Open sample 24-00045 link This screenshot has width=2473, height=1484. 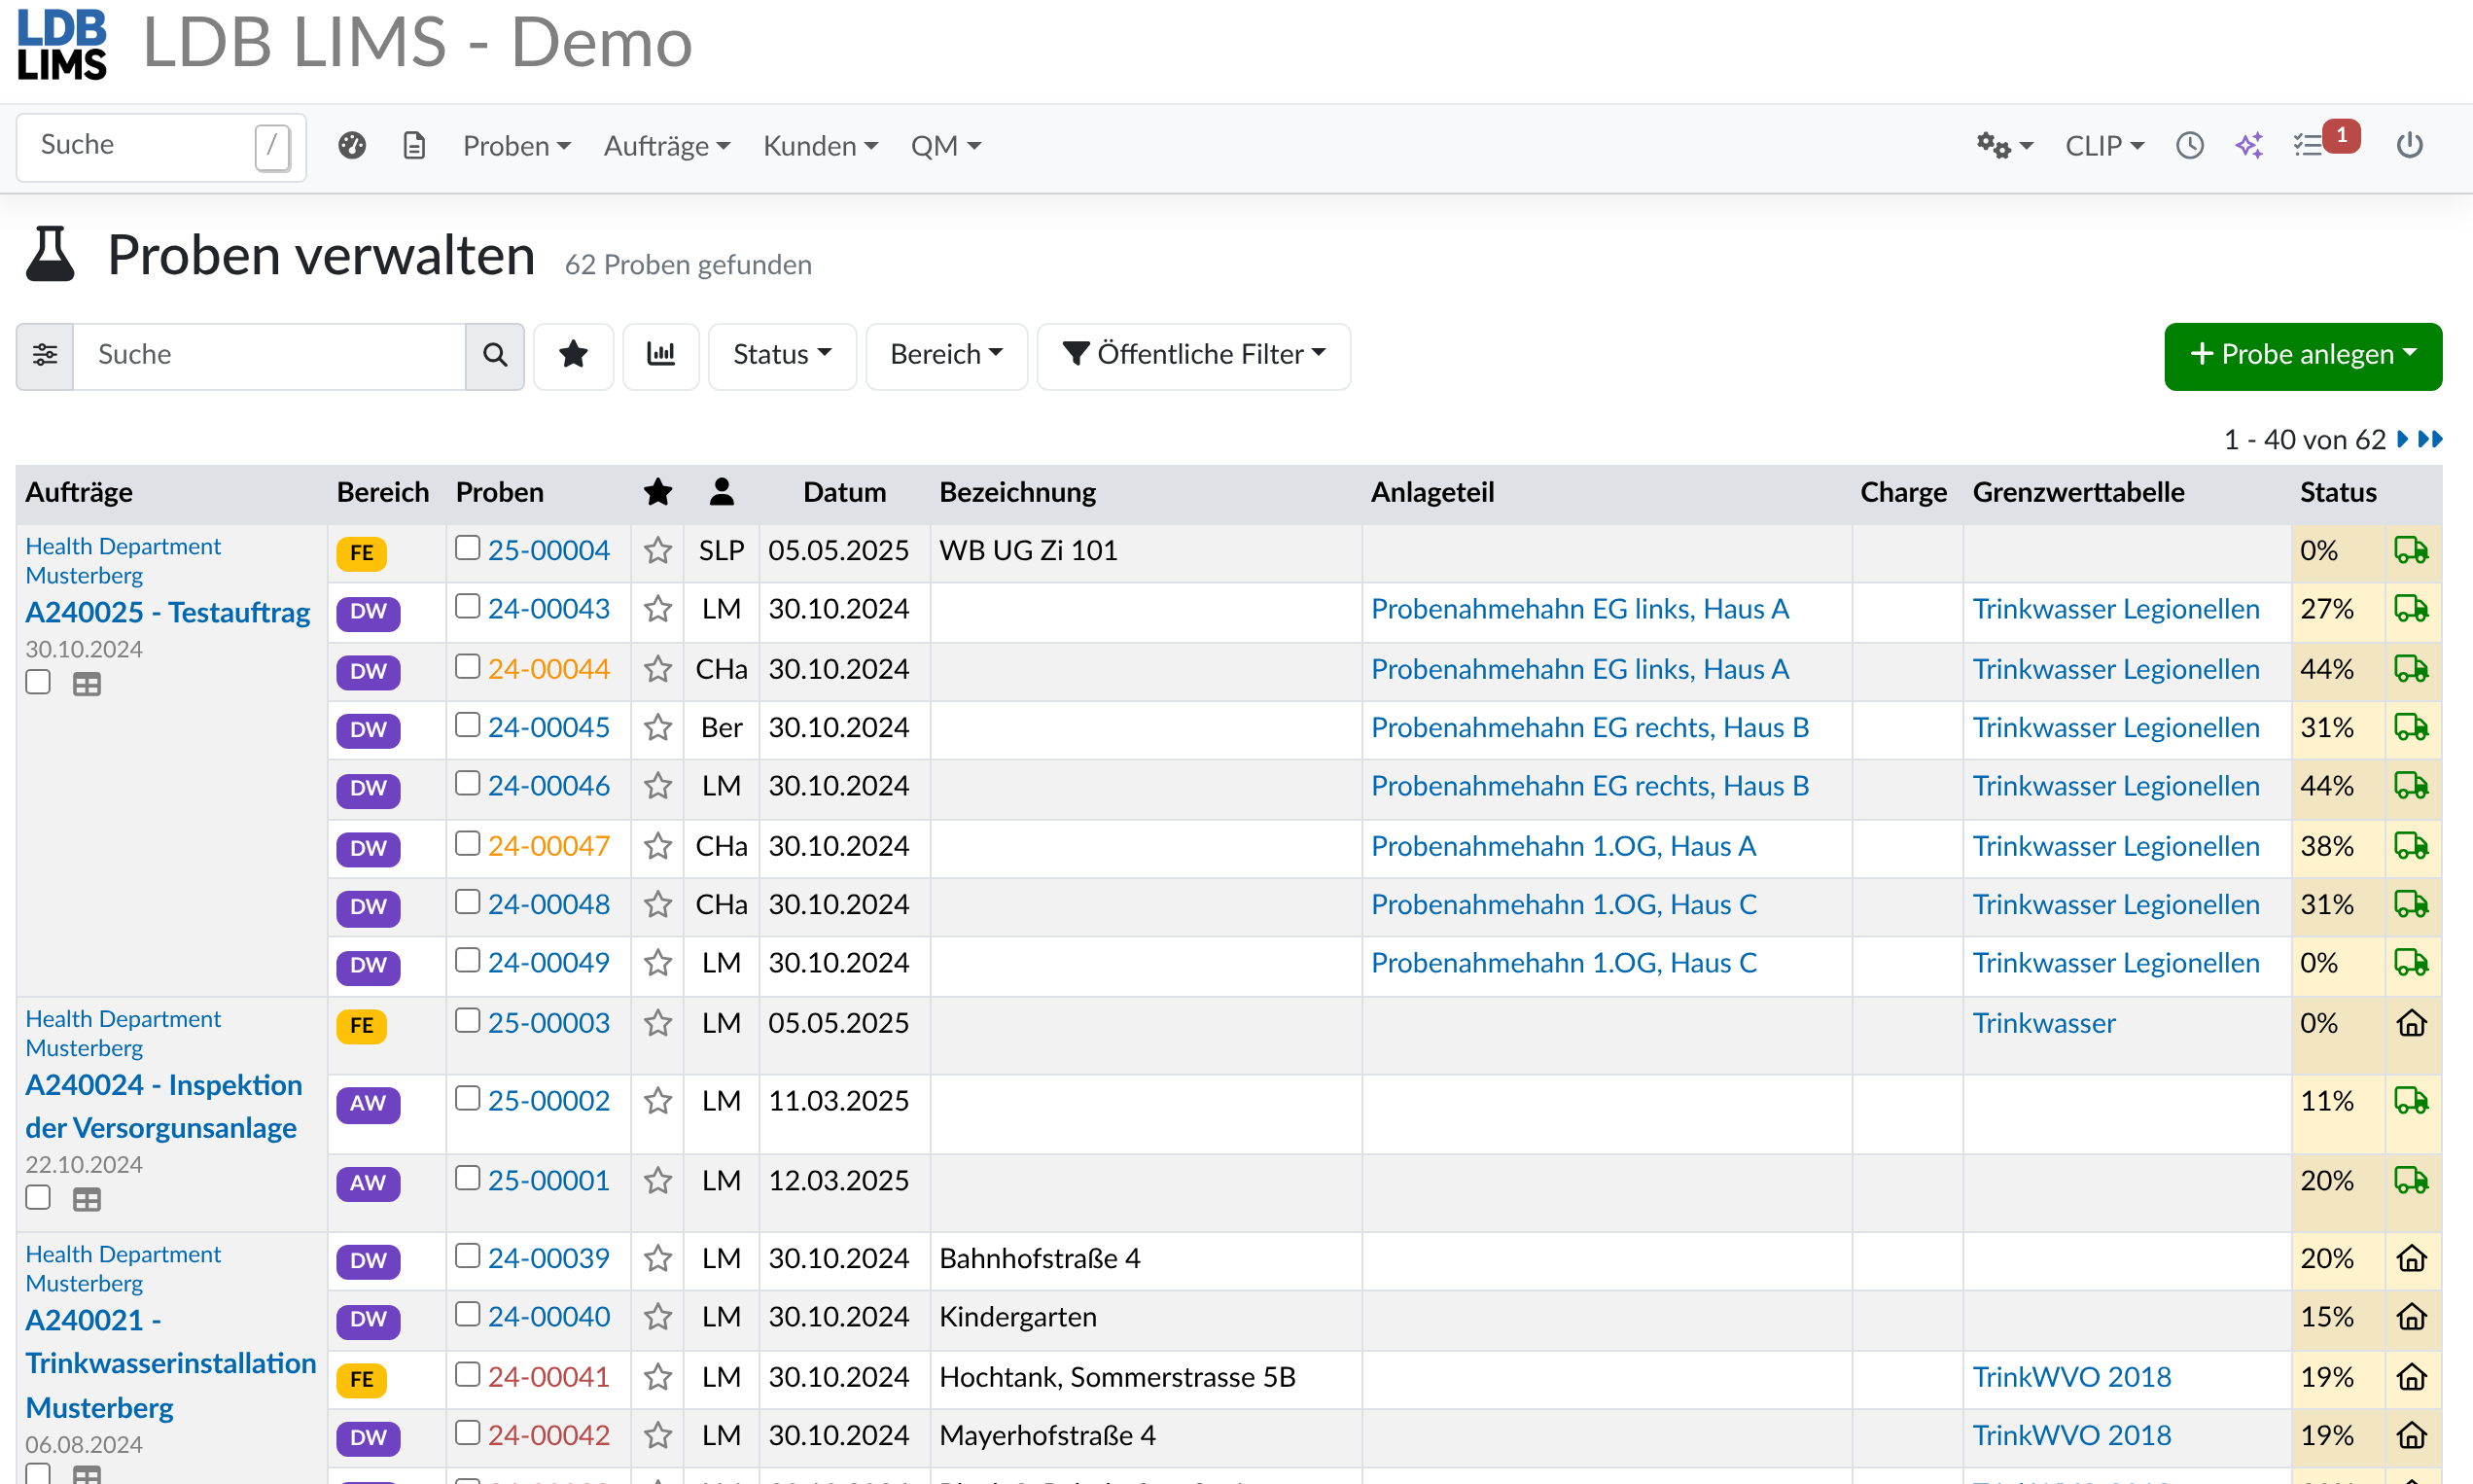click(549, 728)
